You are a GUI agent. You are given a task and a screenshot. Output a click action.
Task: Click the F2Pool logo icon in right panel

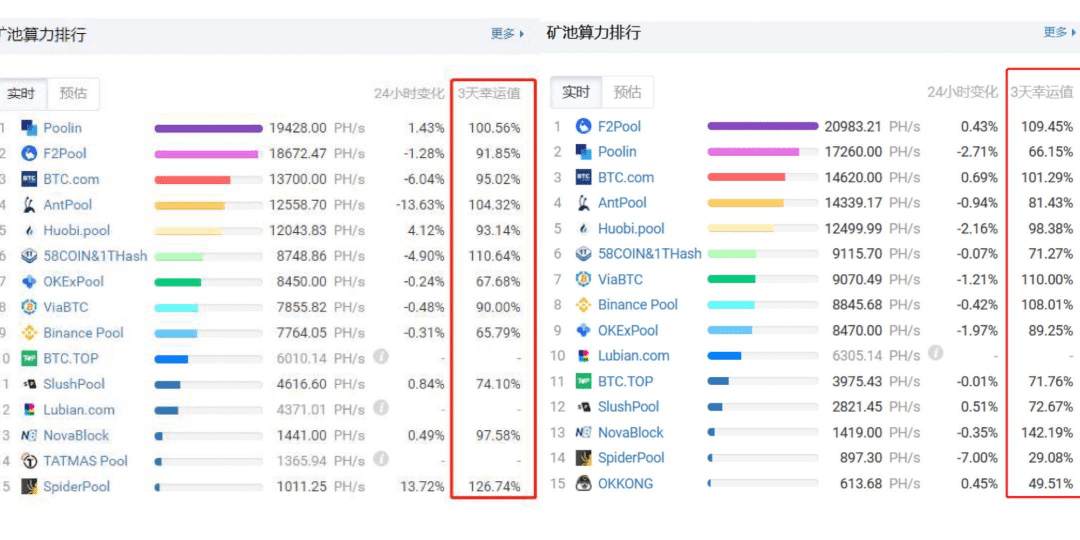click(583, 127)
